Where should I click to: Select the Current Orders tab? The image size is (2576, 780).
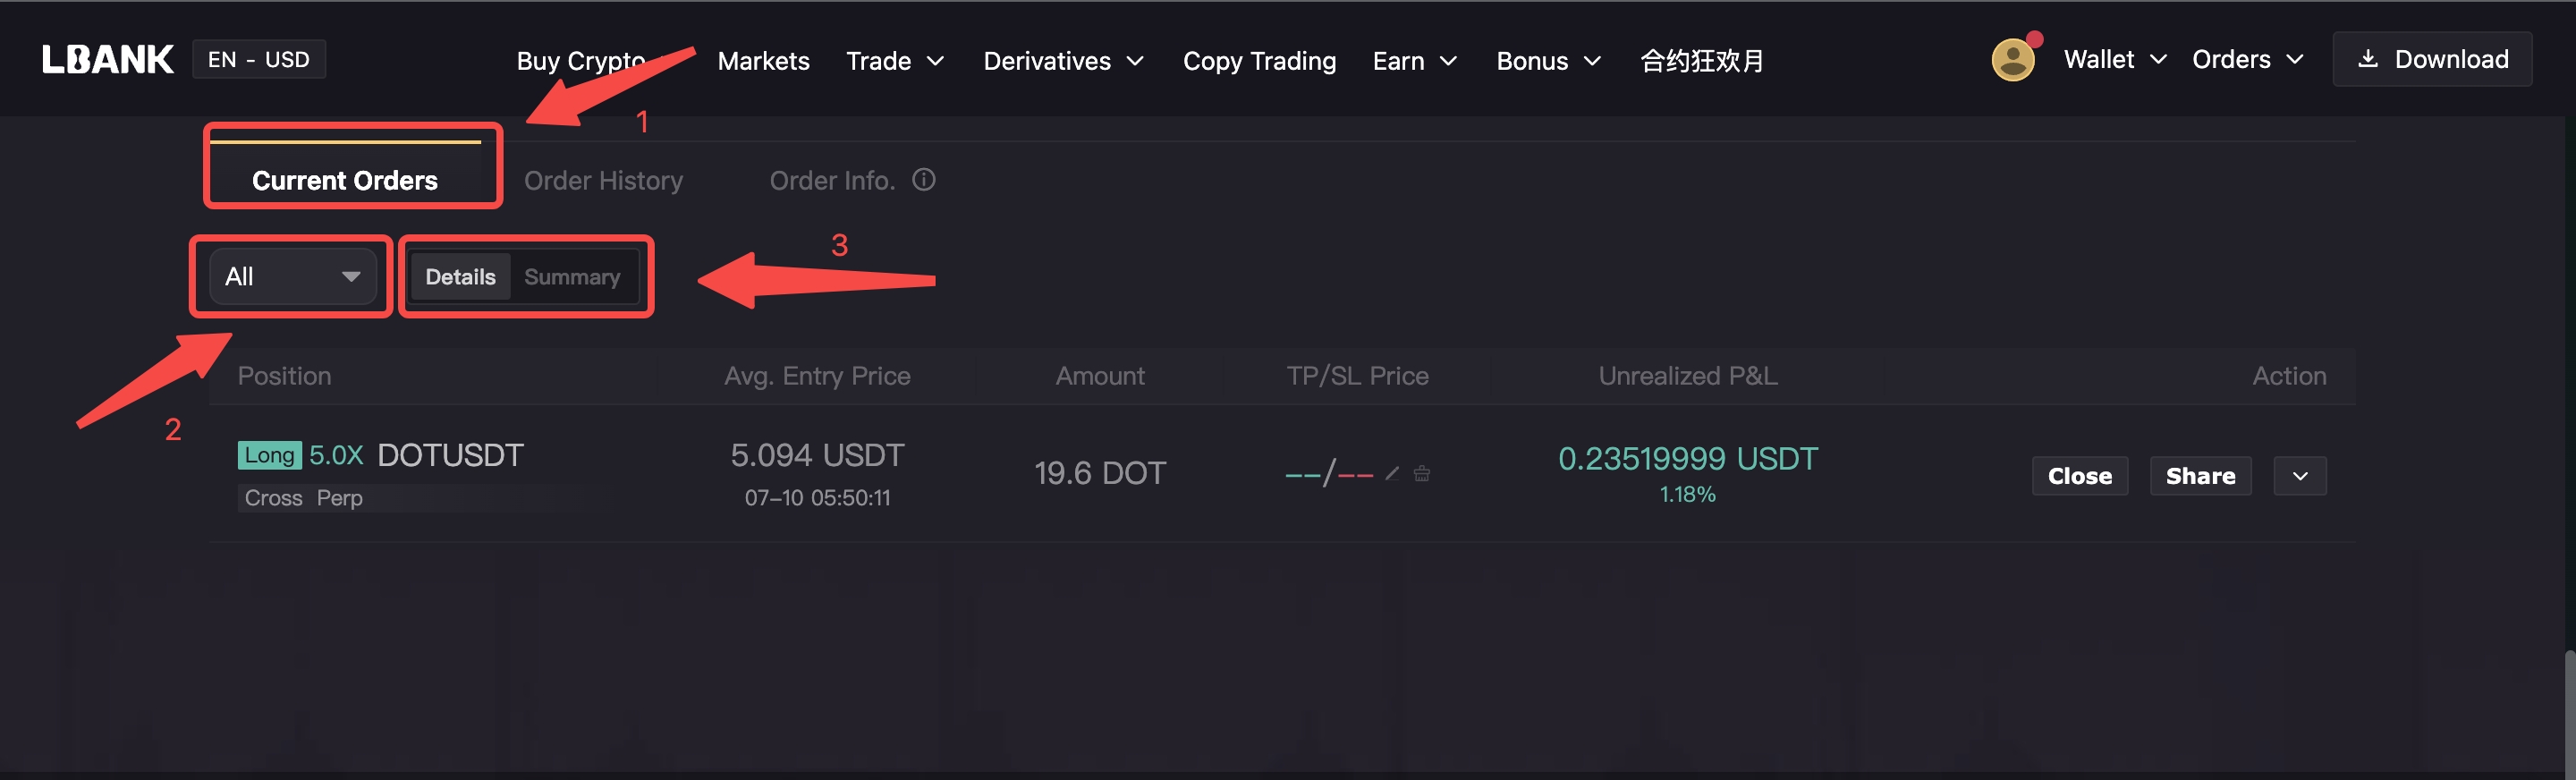pos(345,180)
